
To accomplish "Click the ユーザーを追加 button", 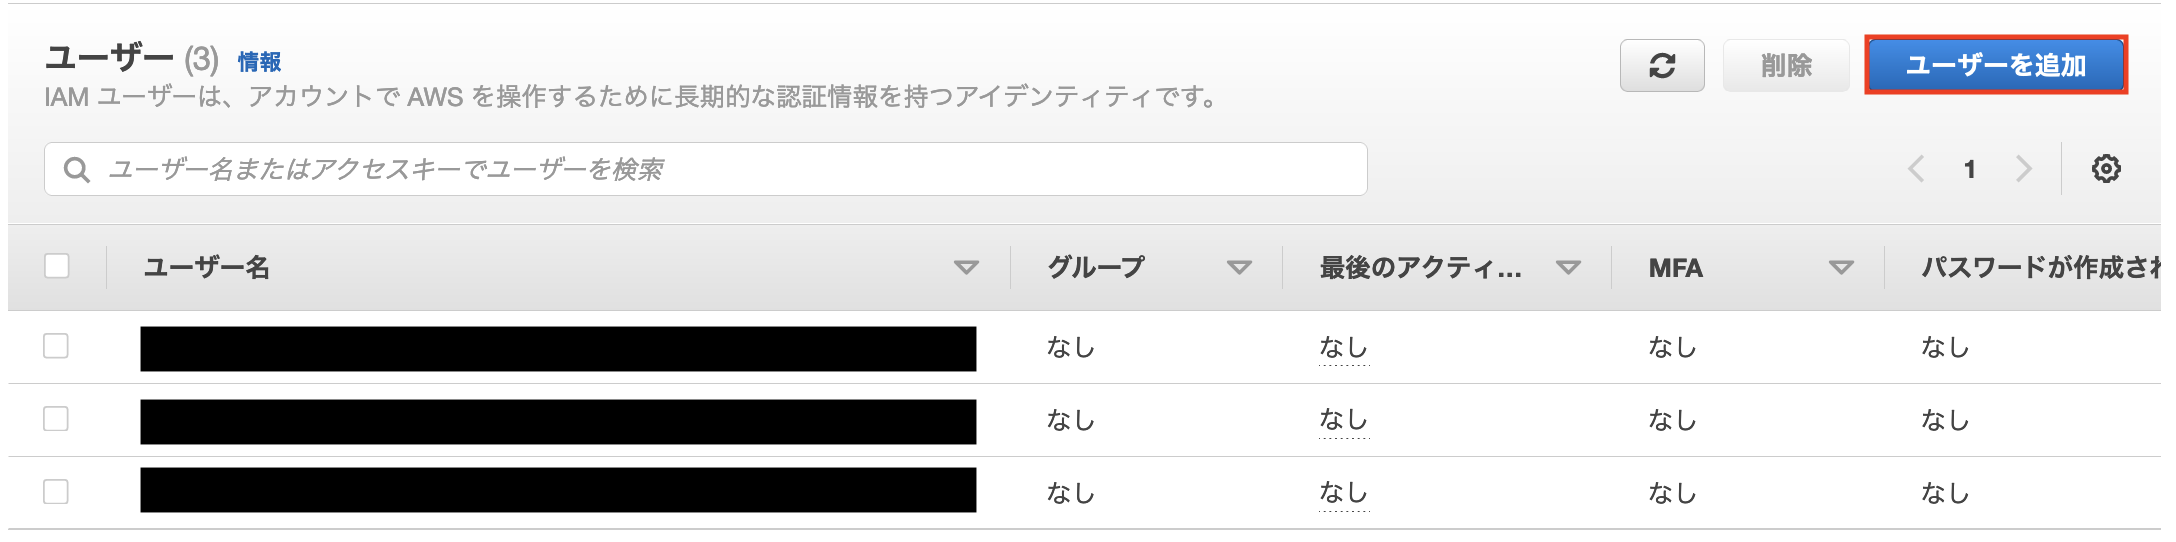I will [1996, 66].
